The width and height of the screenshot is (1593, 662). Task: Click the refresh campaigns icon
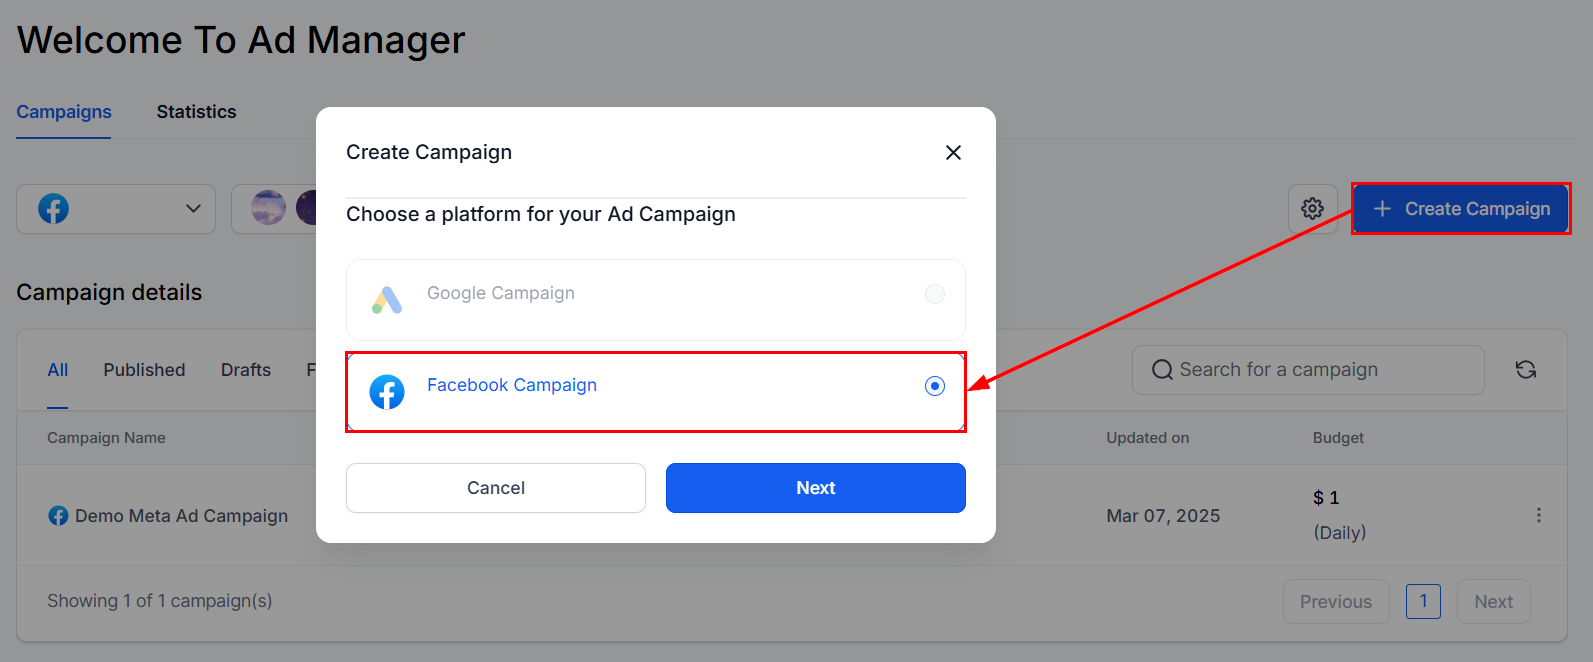[x=1525, y=370]
